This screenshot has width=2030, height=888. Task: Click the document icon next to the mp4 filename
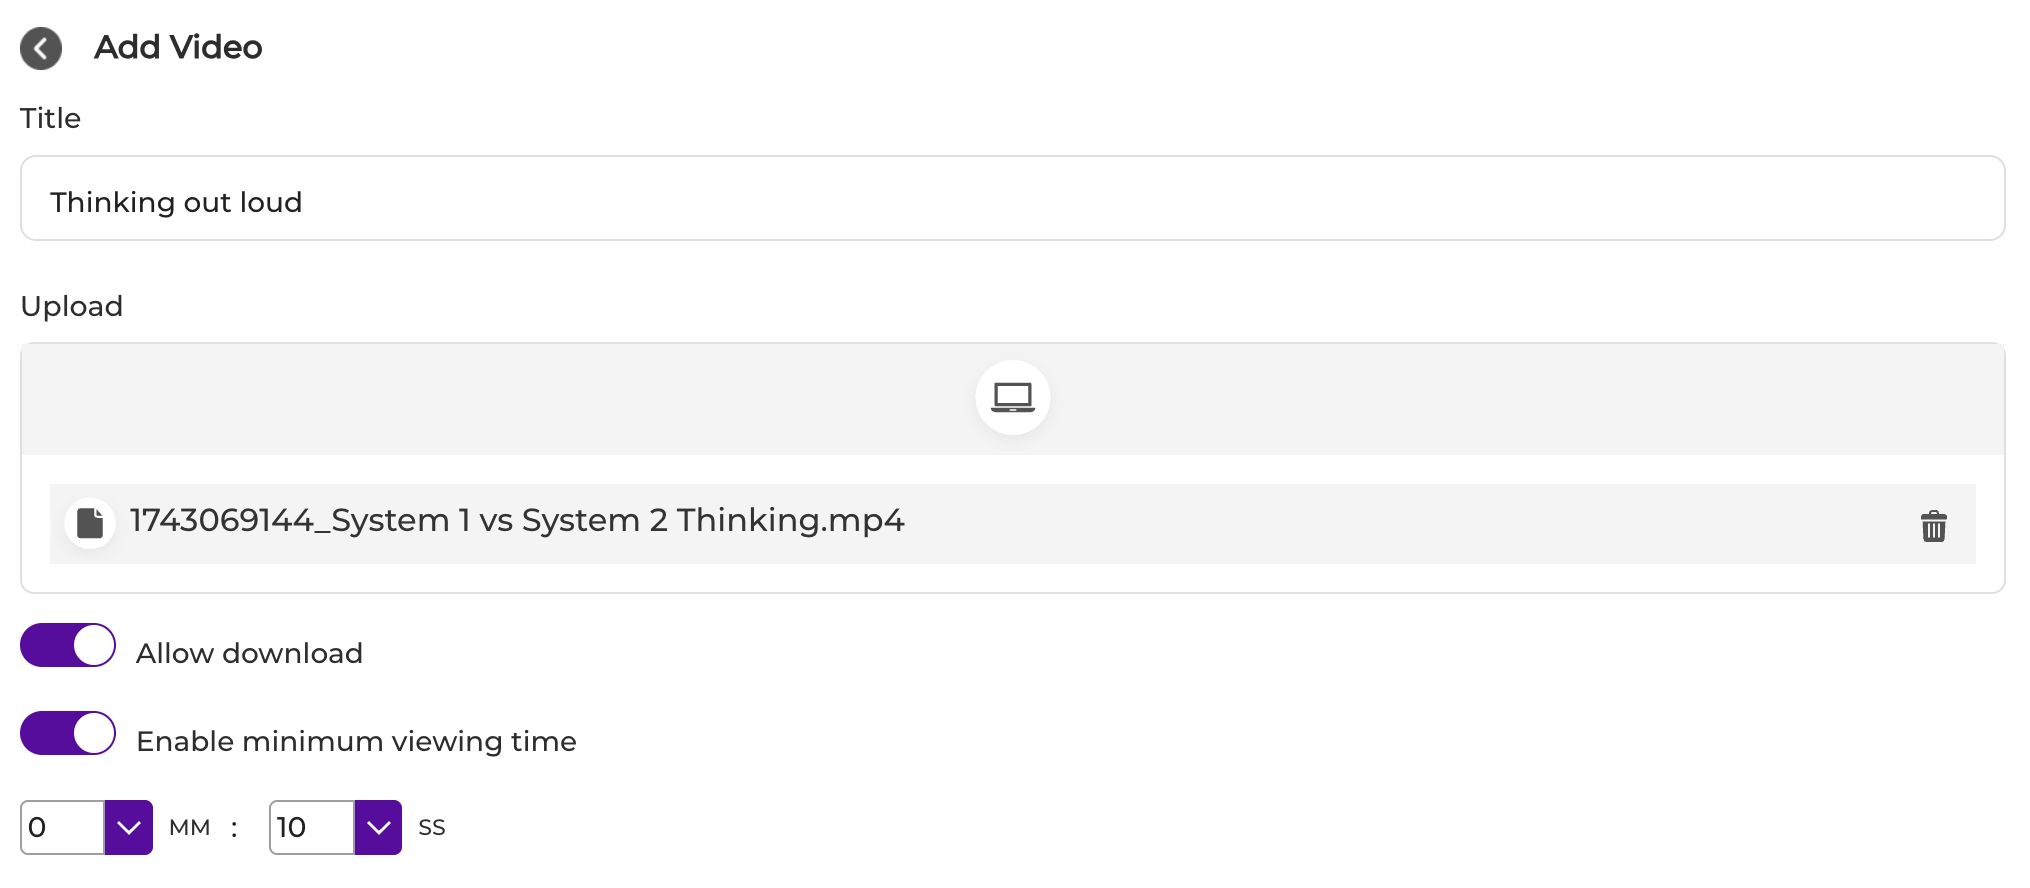tap(90, 523)
